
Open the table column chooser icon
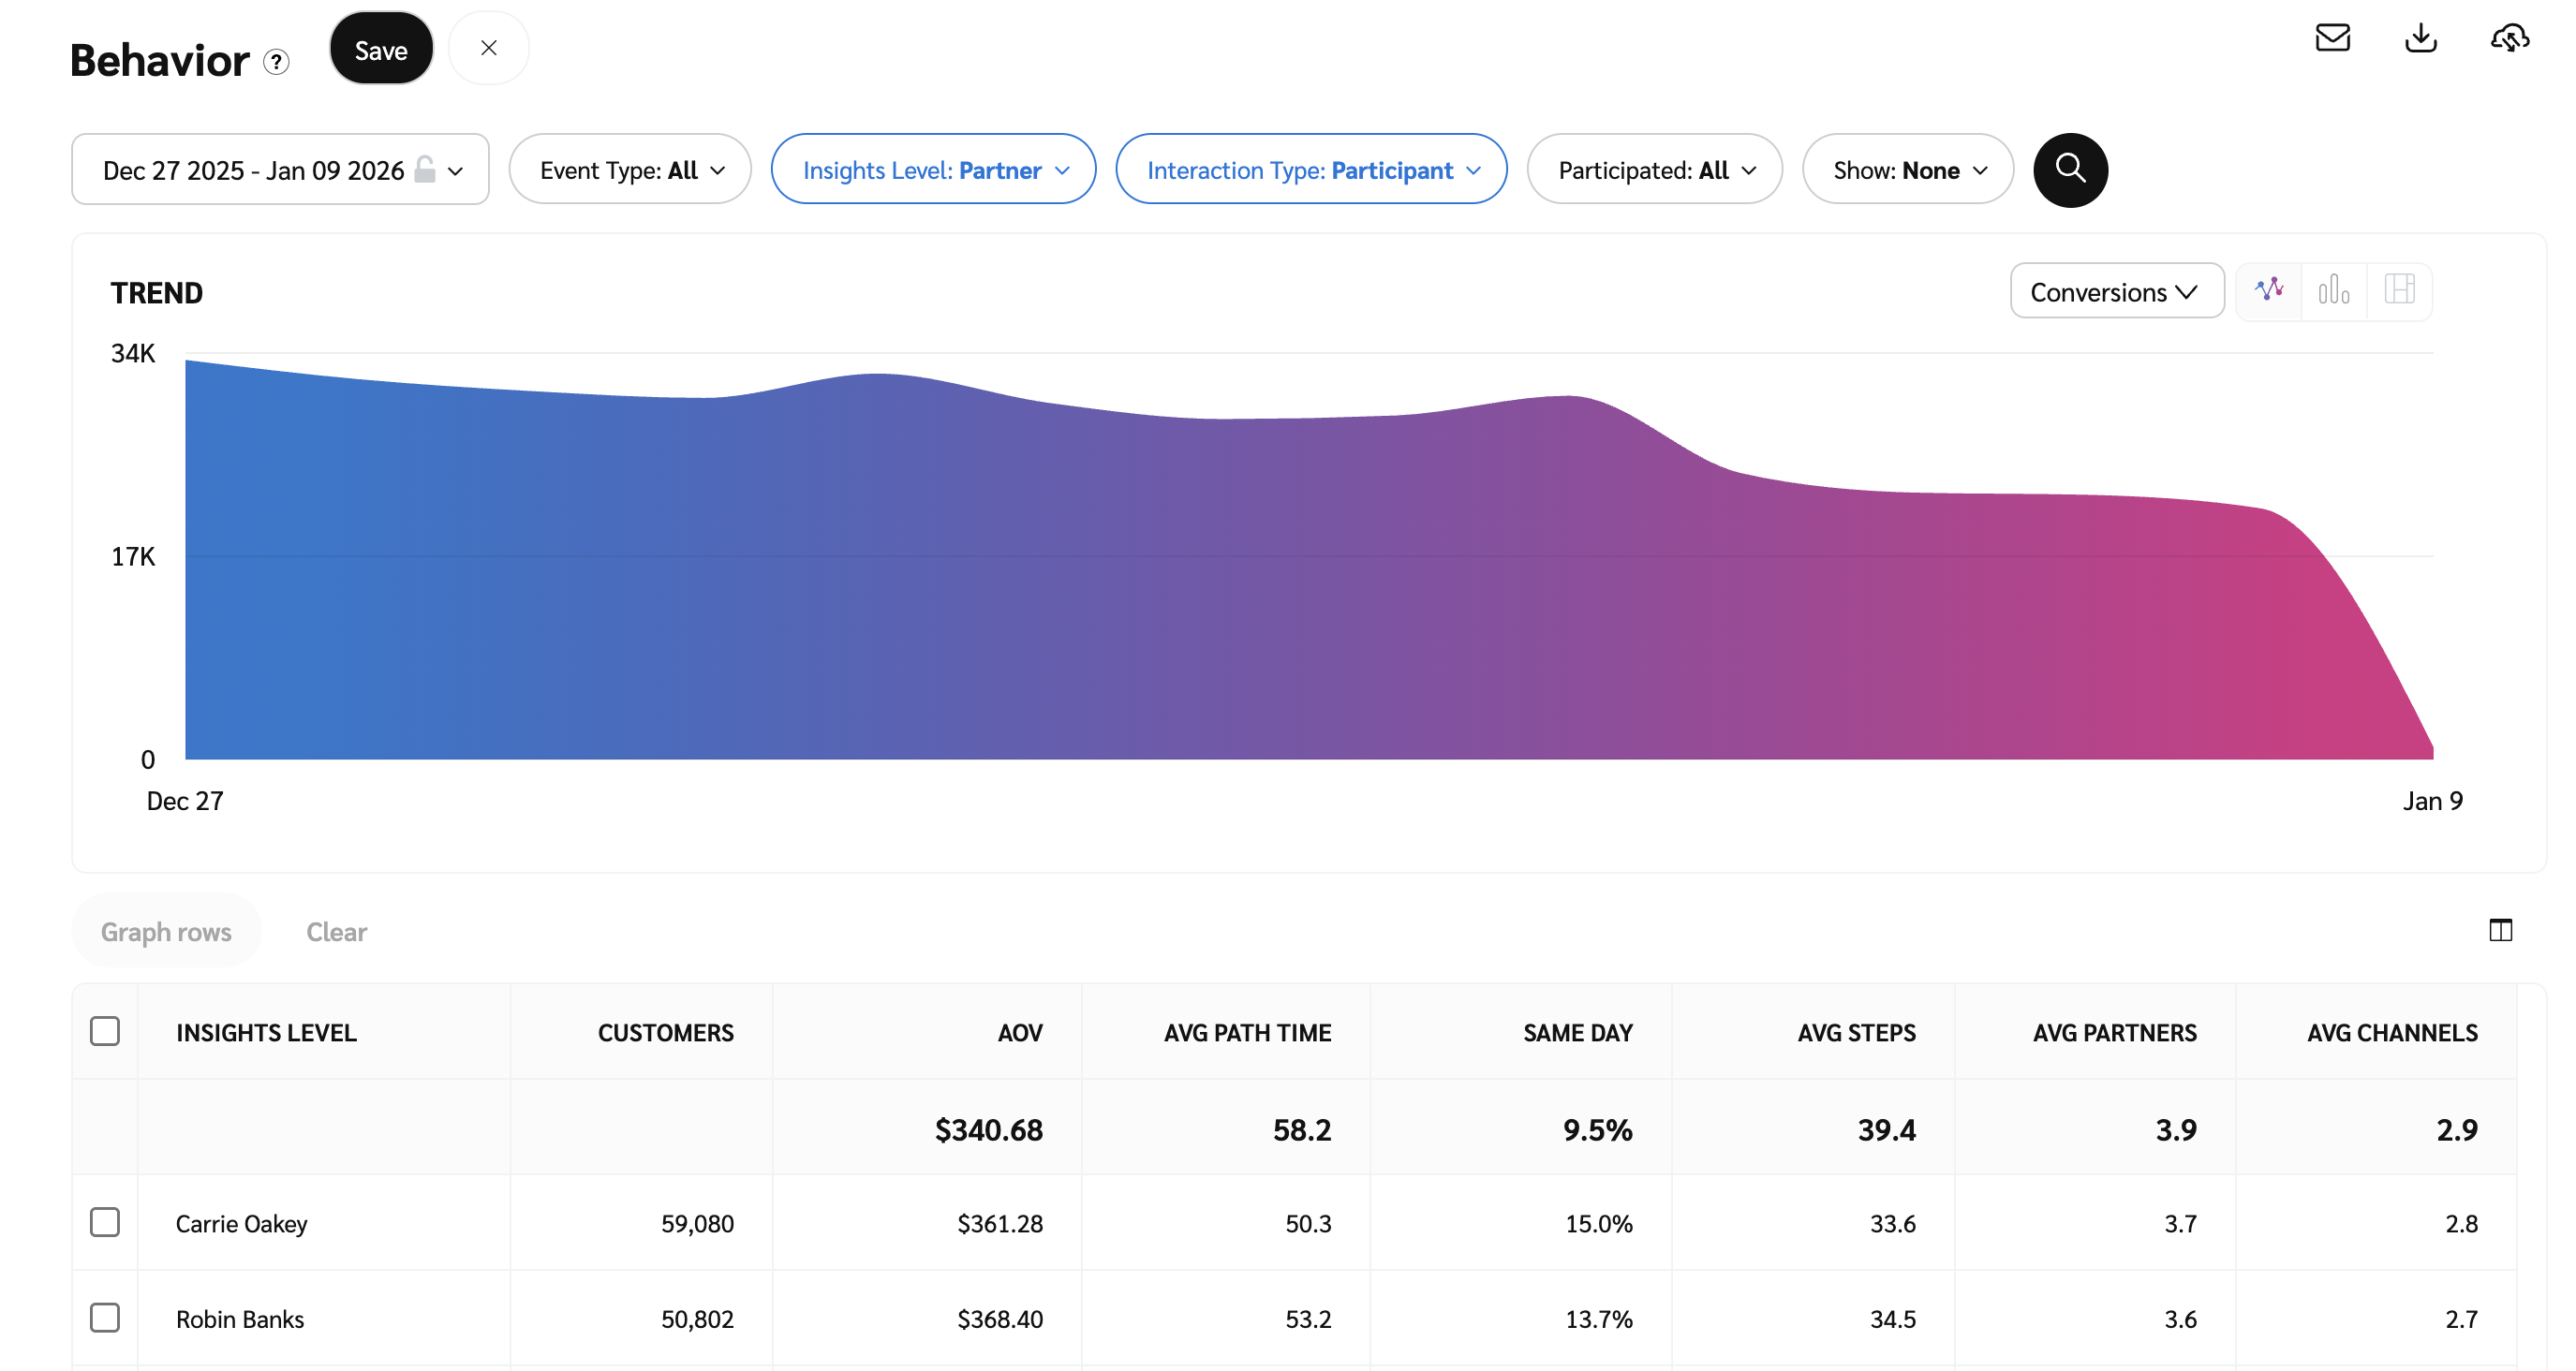2500,930
